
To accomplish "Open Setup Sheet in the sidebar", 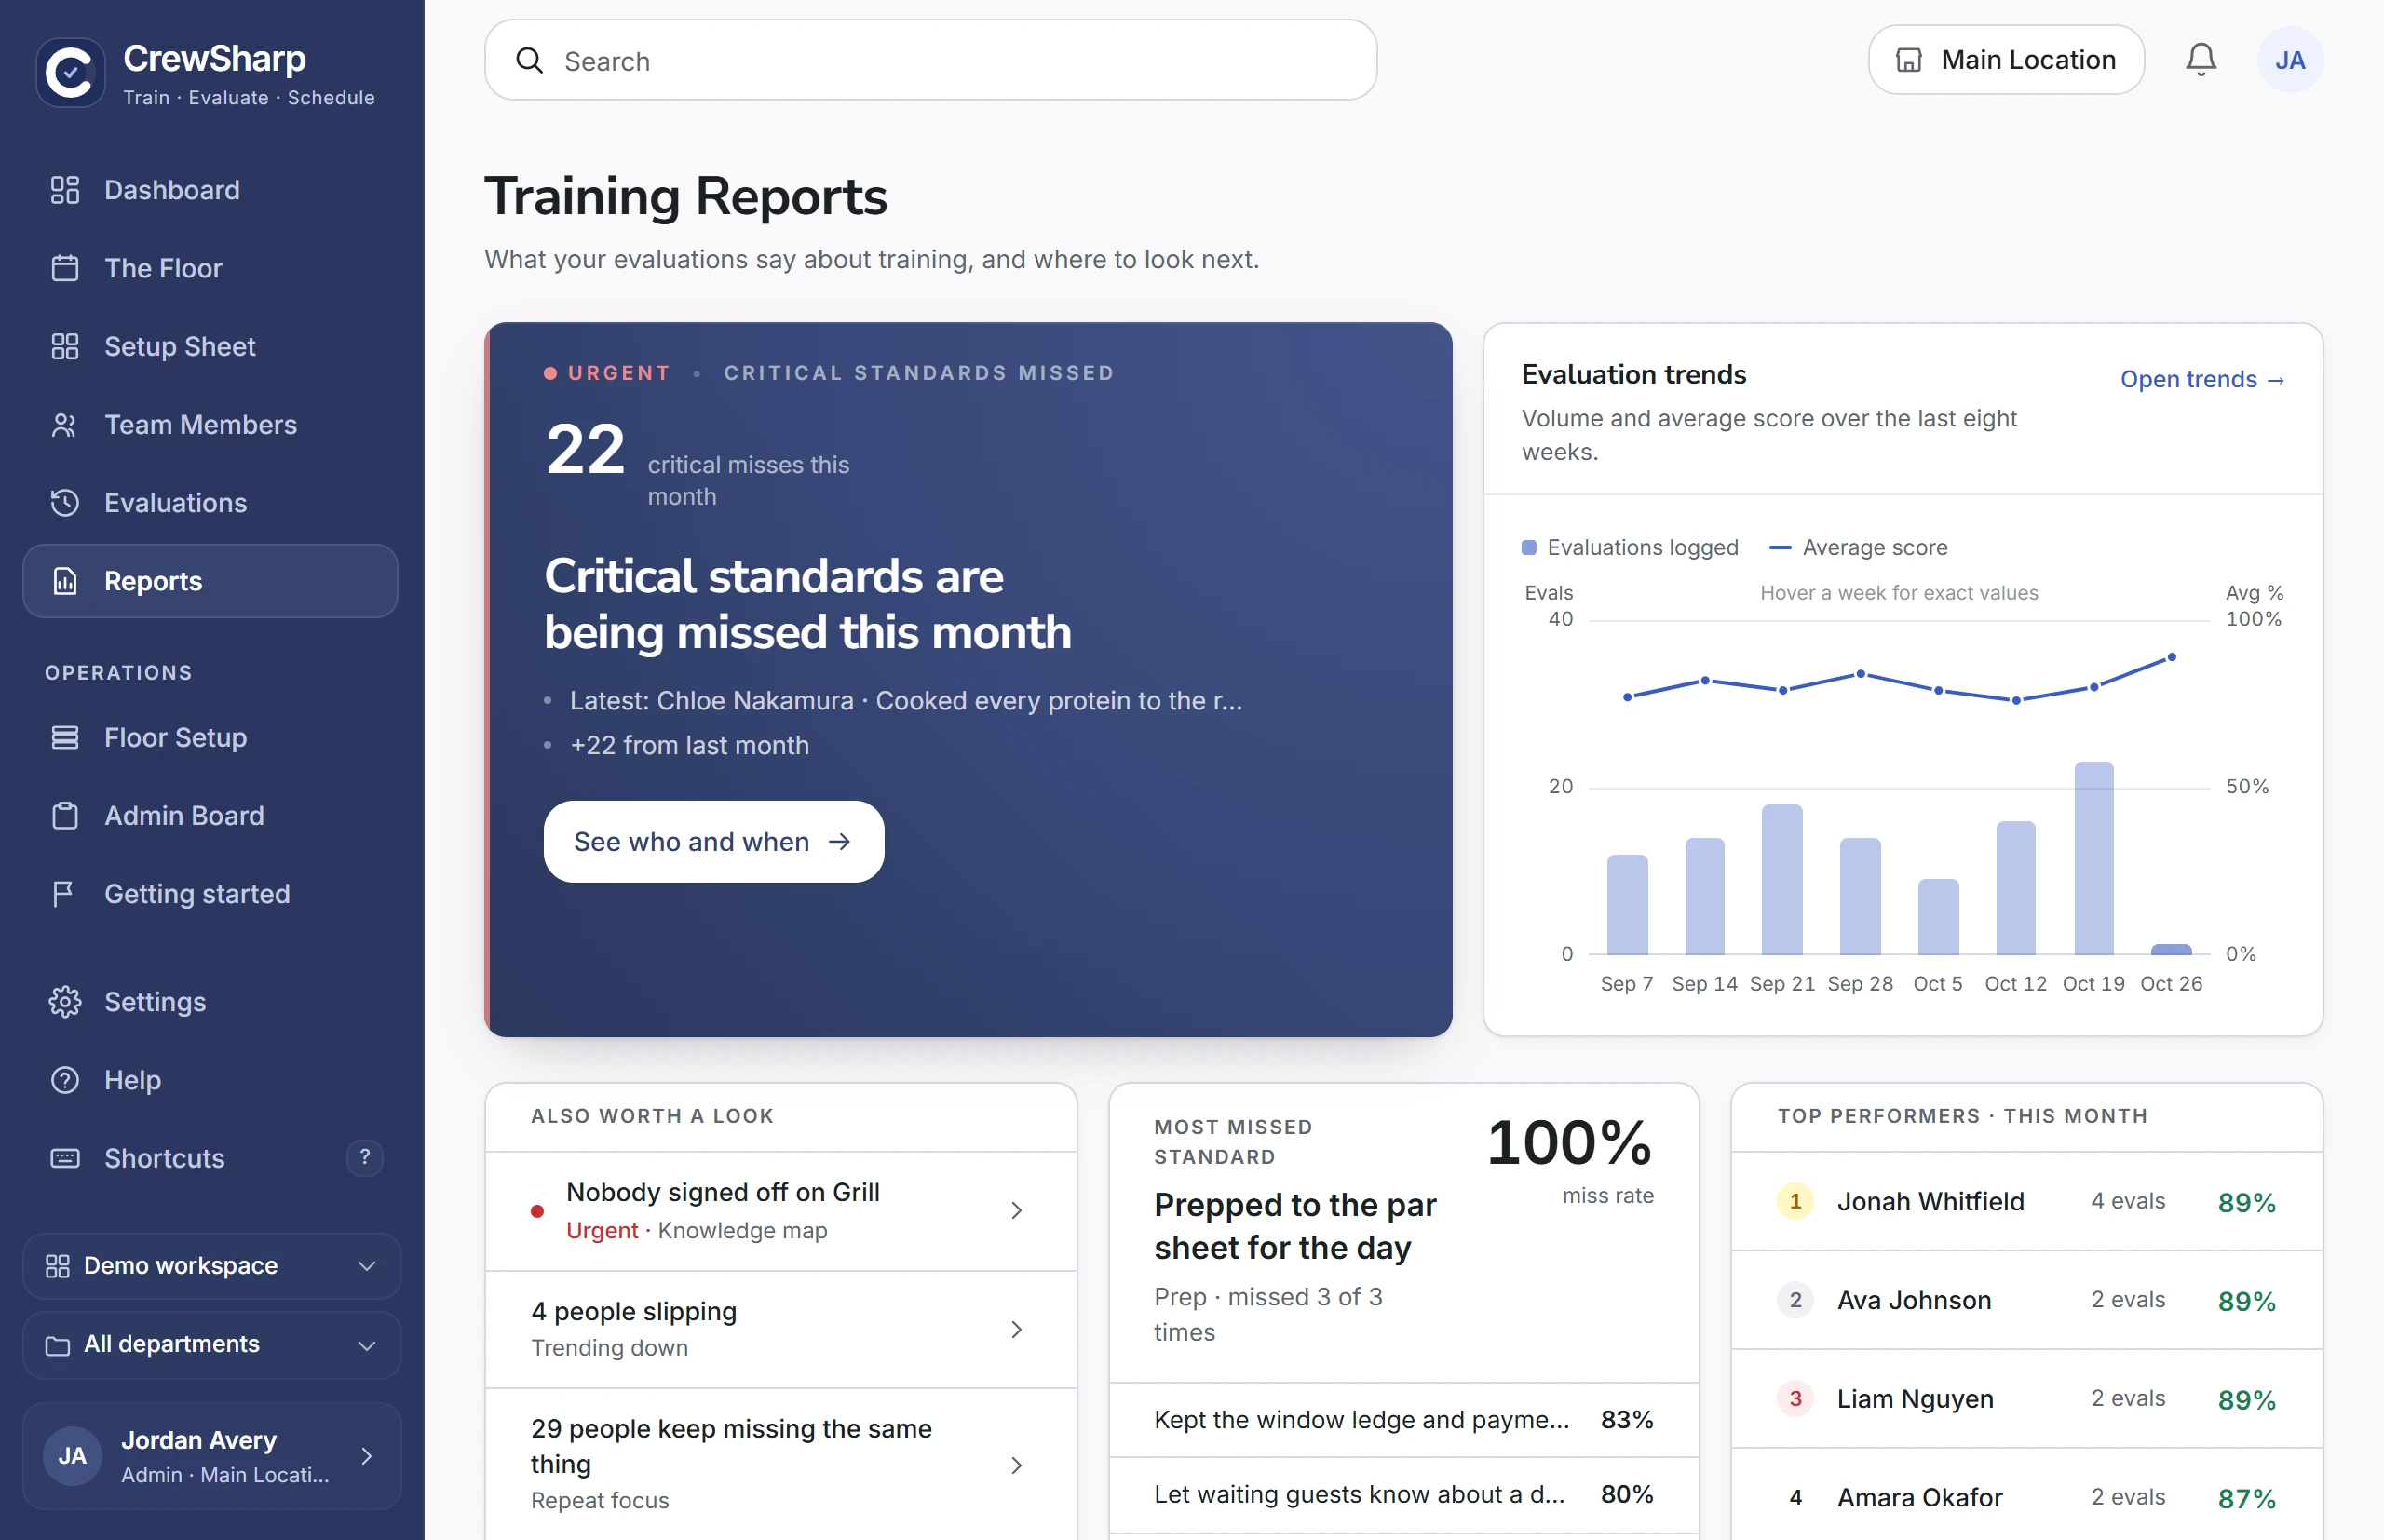I will (211, 346).
